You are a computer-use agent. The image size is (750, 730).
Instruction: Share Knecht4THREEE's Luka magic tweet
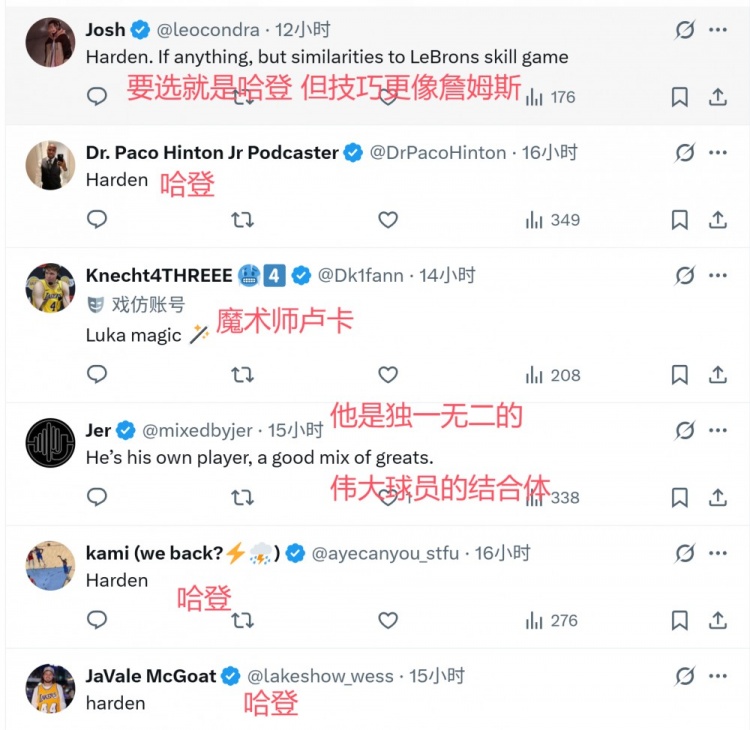[717, 375]
